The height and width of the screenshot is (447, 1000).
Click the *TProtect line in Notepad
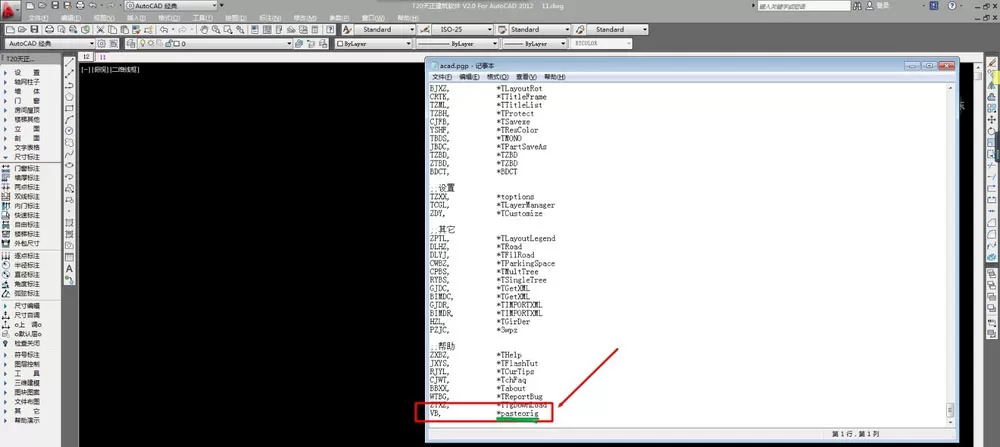coord(515,114)
